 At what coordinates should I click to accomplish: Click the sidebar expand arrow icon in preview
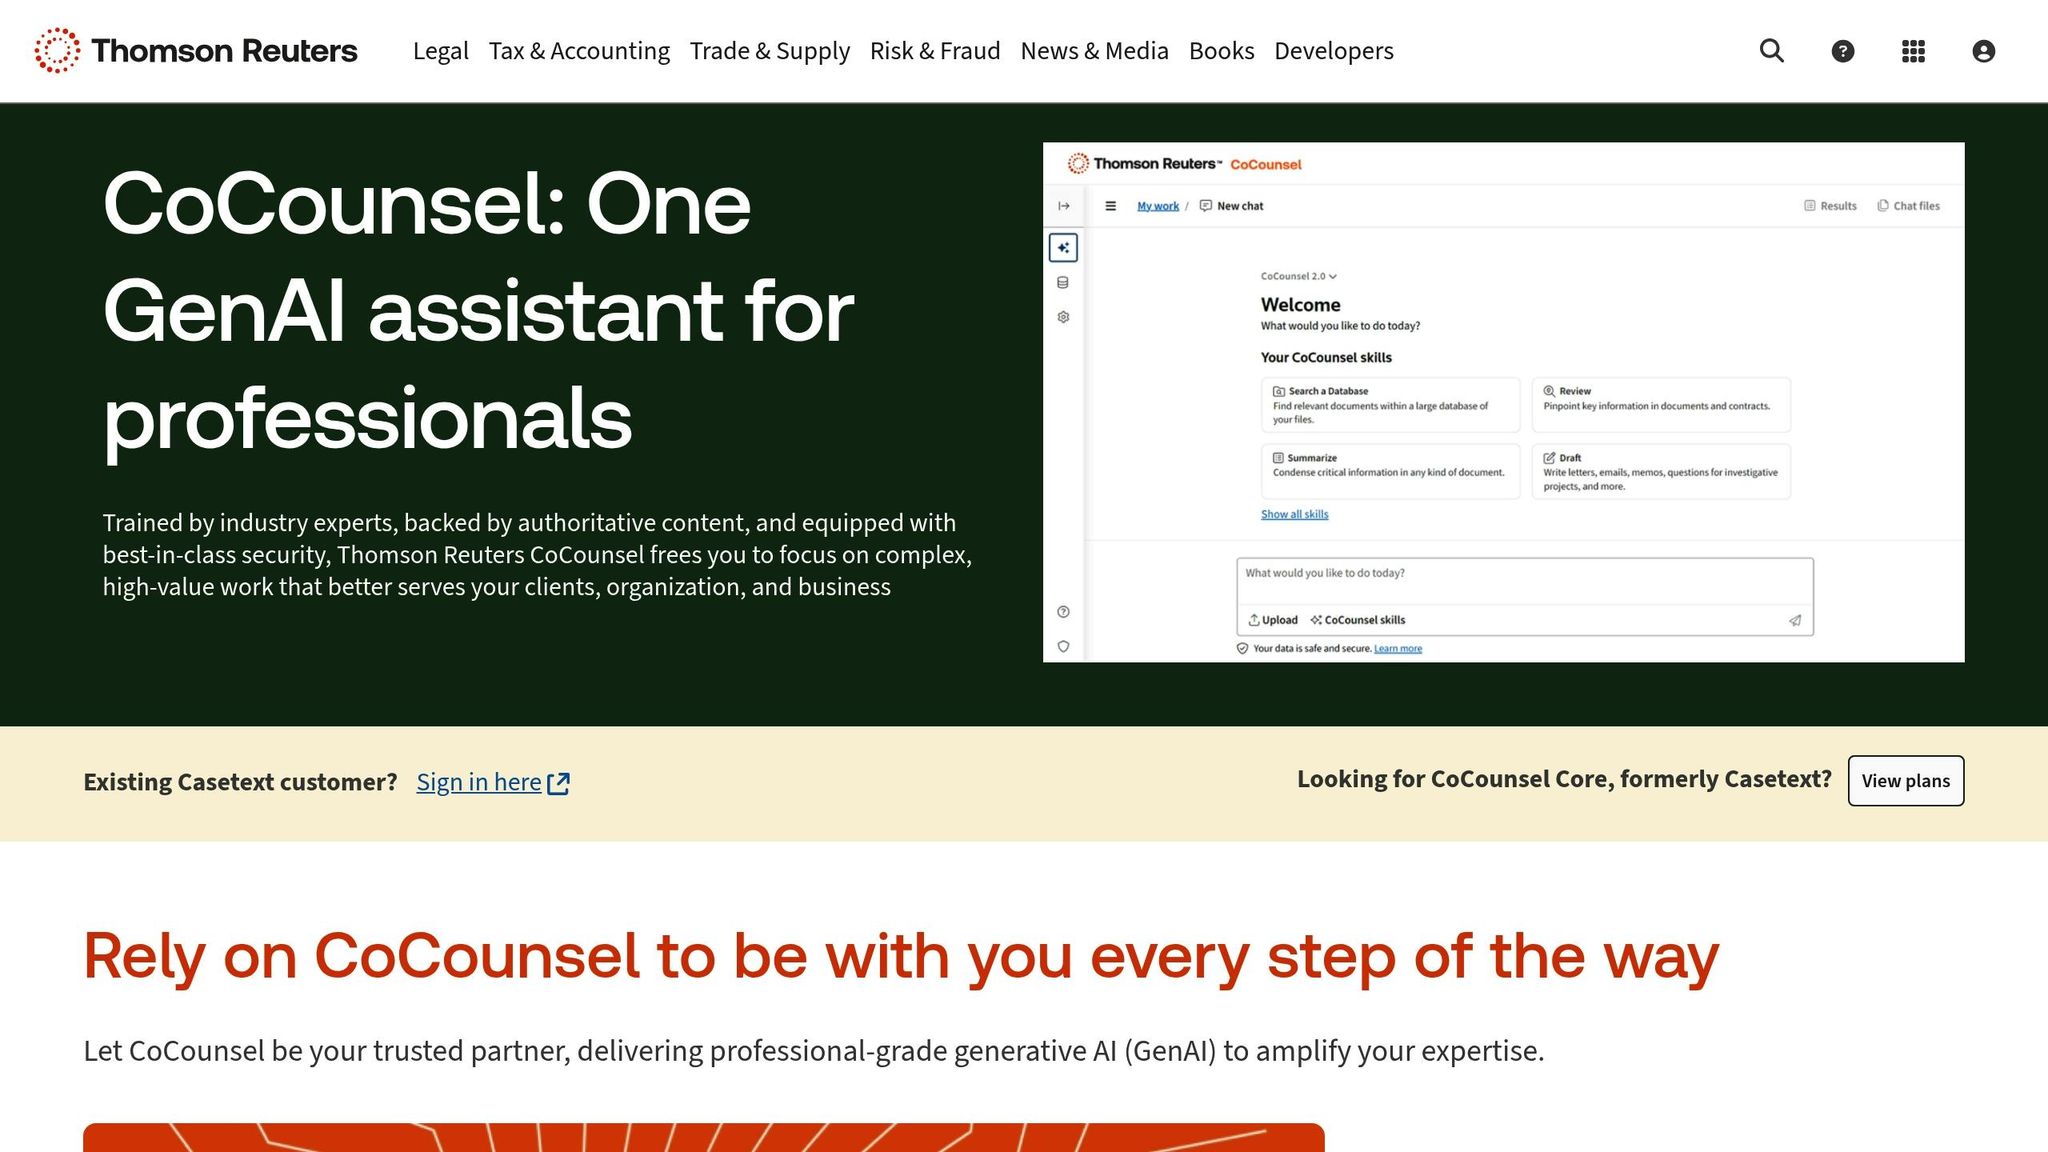tap(1064, 206)
